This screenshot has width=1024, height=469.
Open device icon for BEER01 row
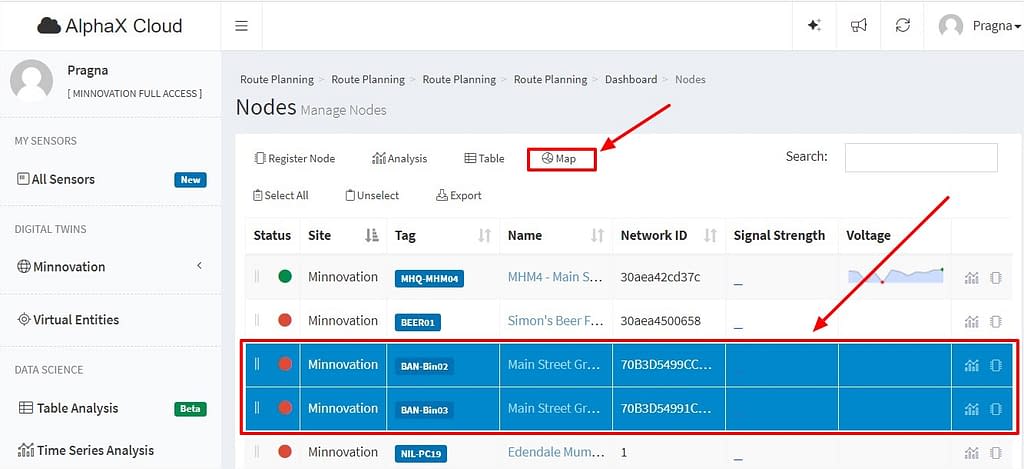coord(996,321)
